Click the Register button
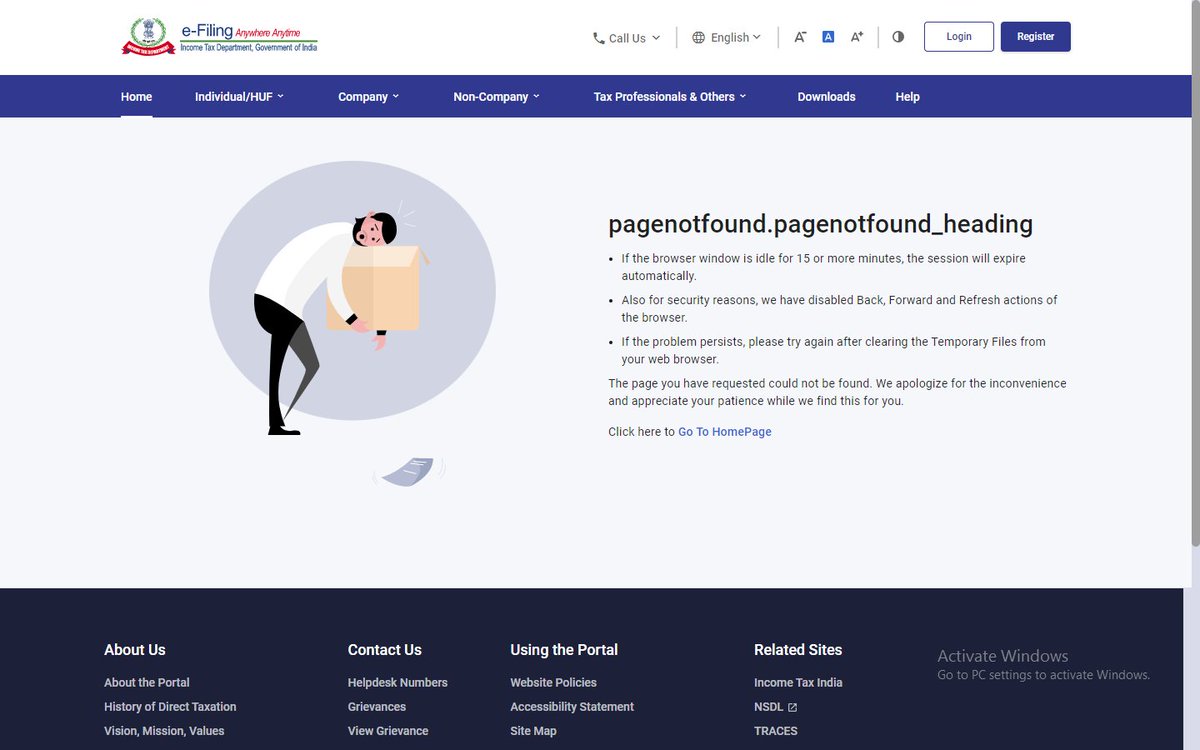The image size is (1200, 750). (x=1036, y=37)
